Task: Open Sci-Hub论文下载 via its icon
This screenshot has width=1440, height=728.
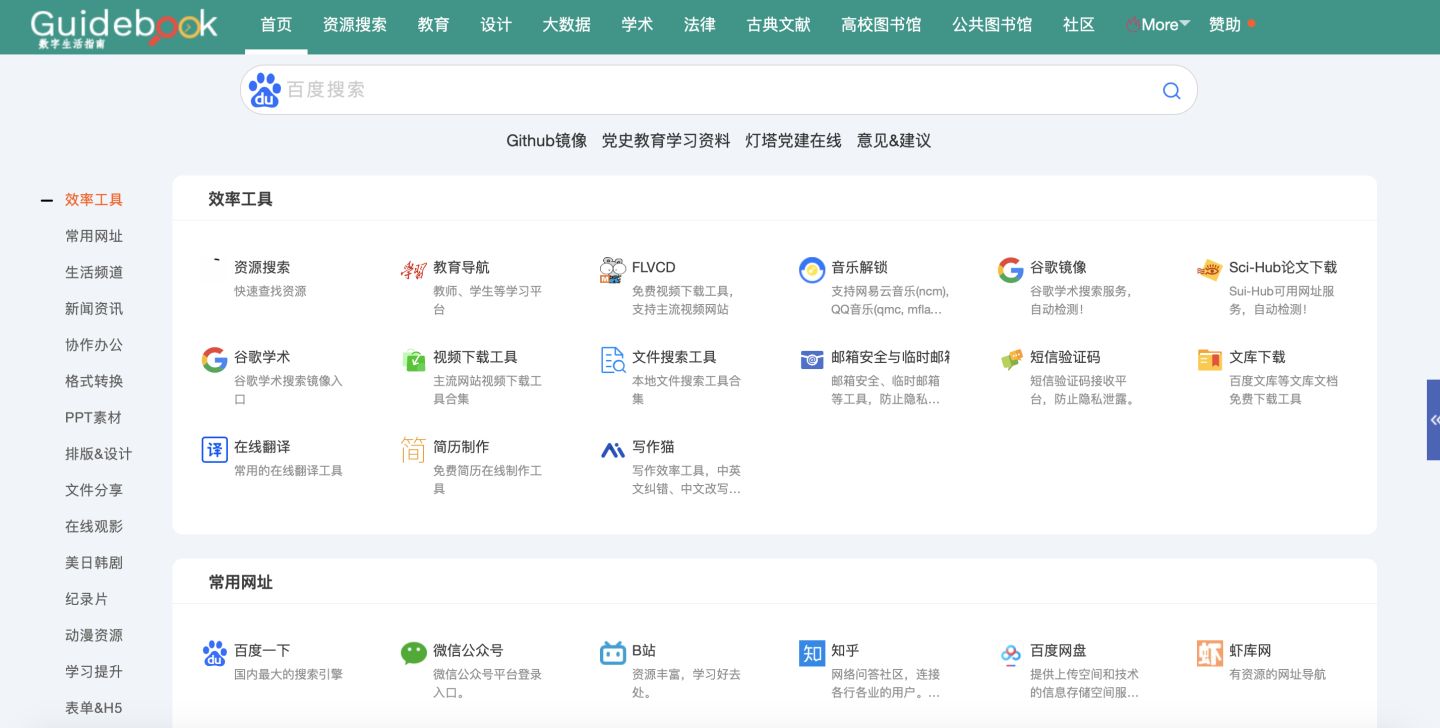Action: point(1209,269)
